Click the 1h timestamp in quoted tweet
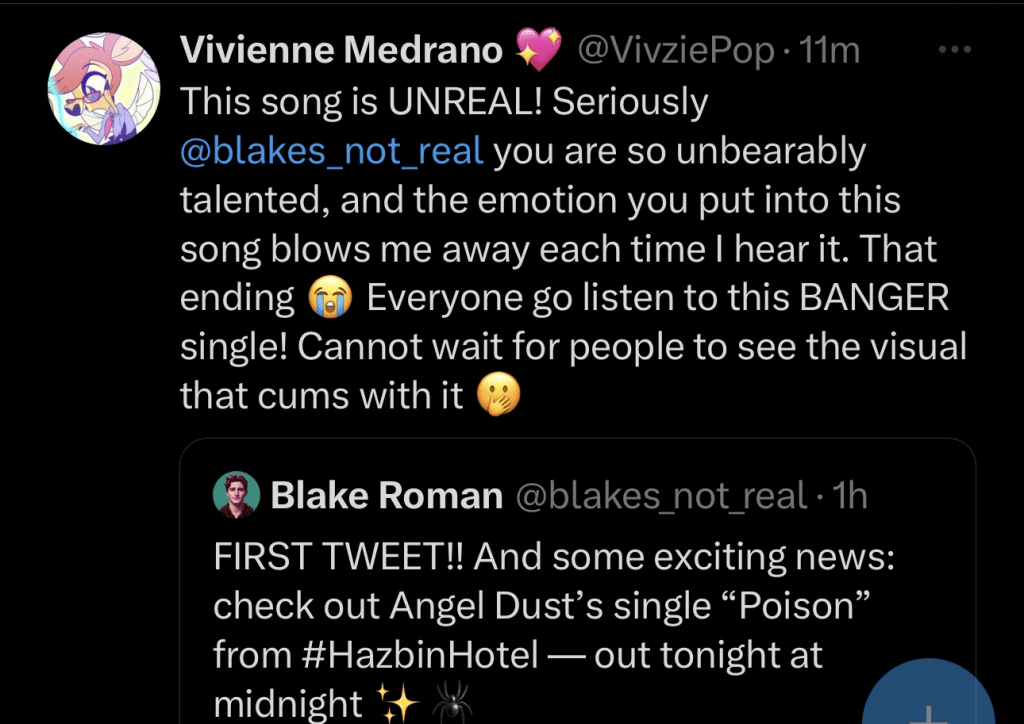1024x724 pixels. coord(851,495)
